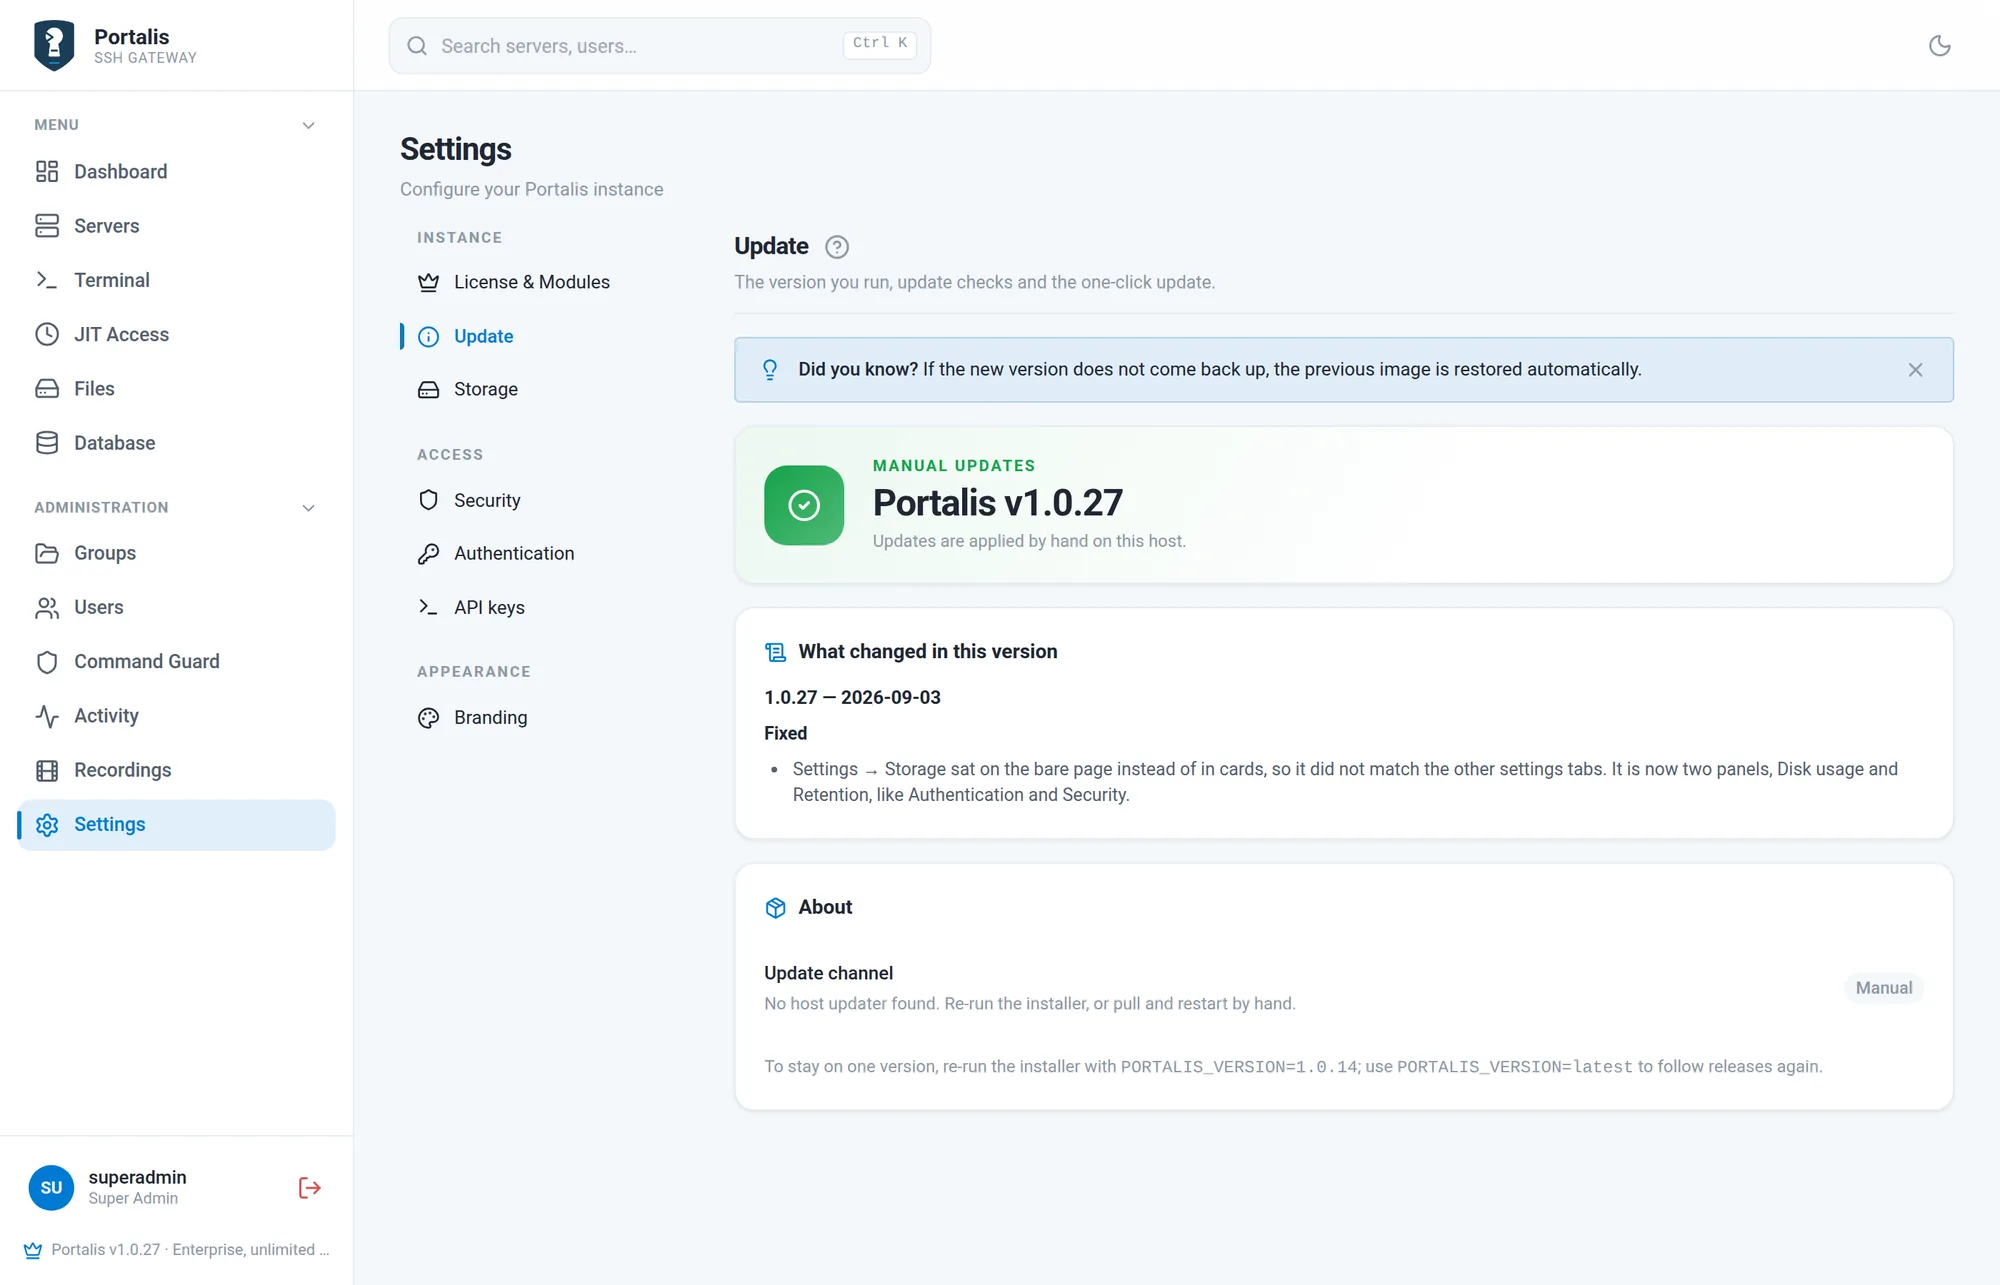Open the Storage settings tab
The width and height of the screenshot is (2000, 1285).
pos(550,389)
